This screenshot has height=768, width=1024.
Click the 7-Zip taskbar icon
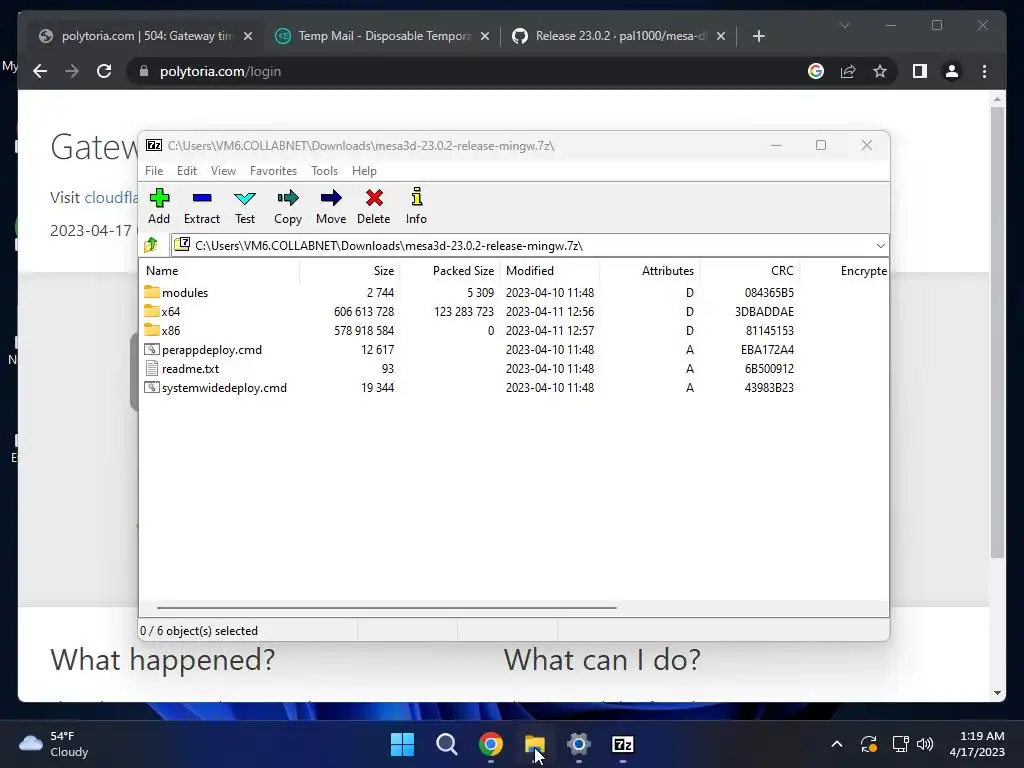[622, 744]
